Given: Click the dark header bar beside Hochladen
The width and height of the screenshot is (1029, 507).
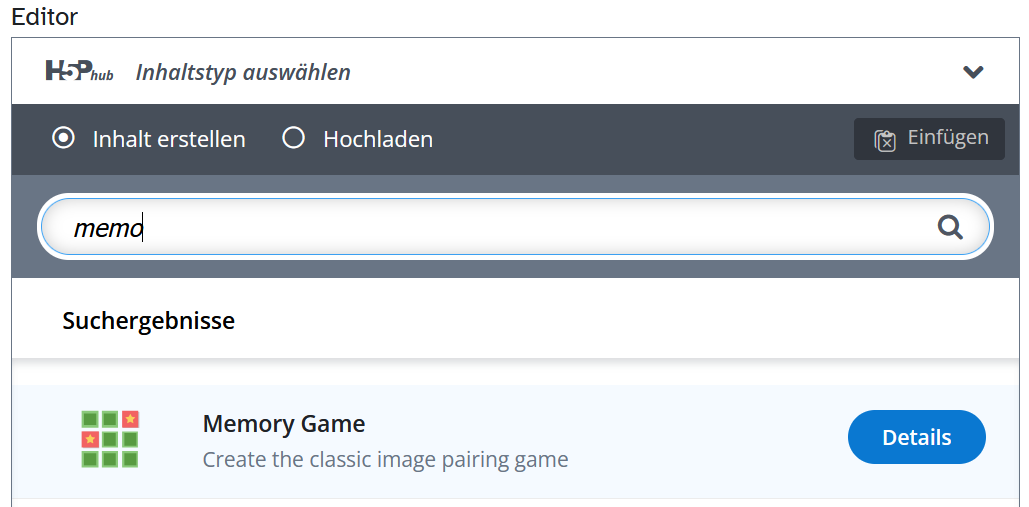Looking at the screenshot, I should pos(640,139).
